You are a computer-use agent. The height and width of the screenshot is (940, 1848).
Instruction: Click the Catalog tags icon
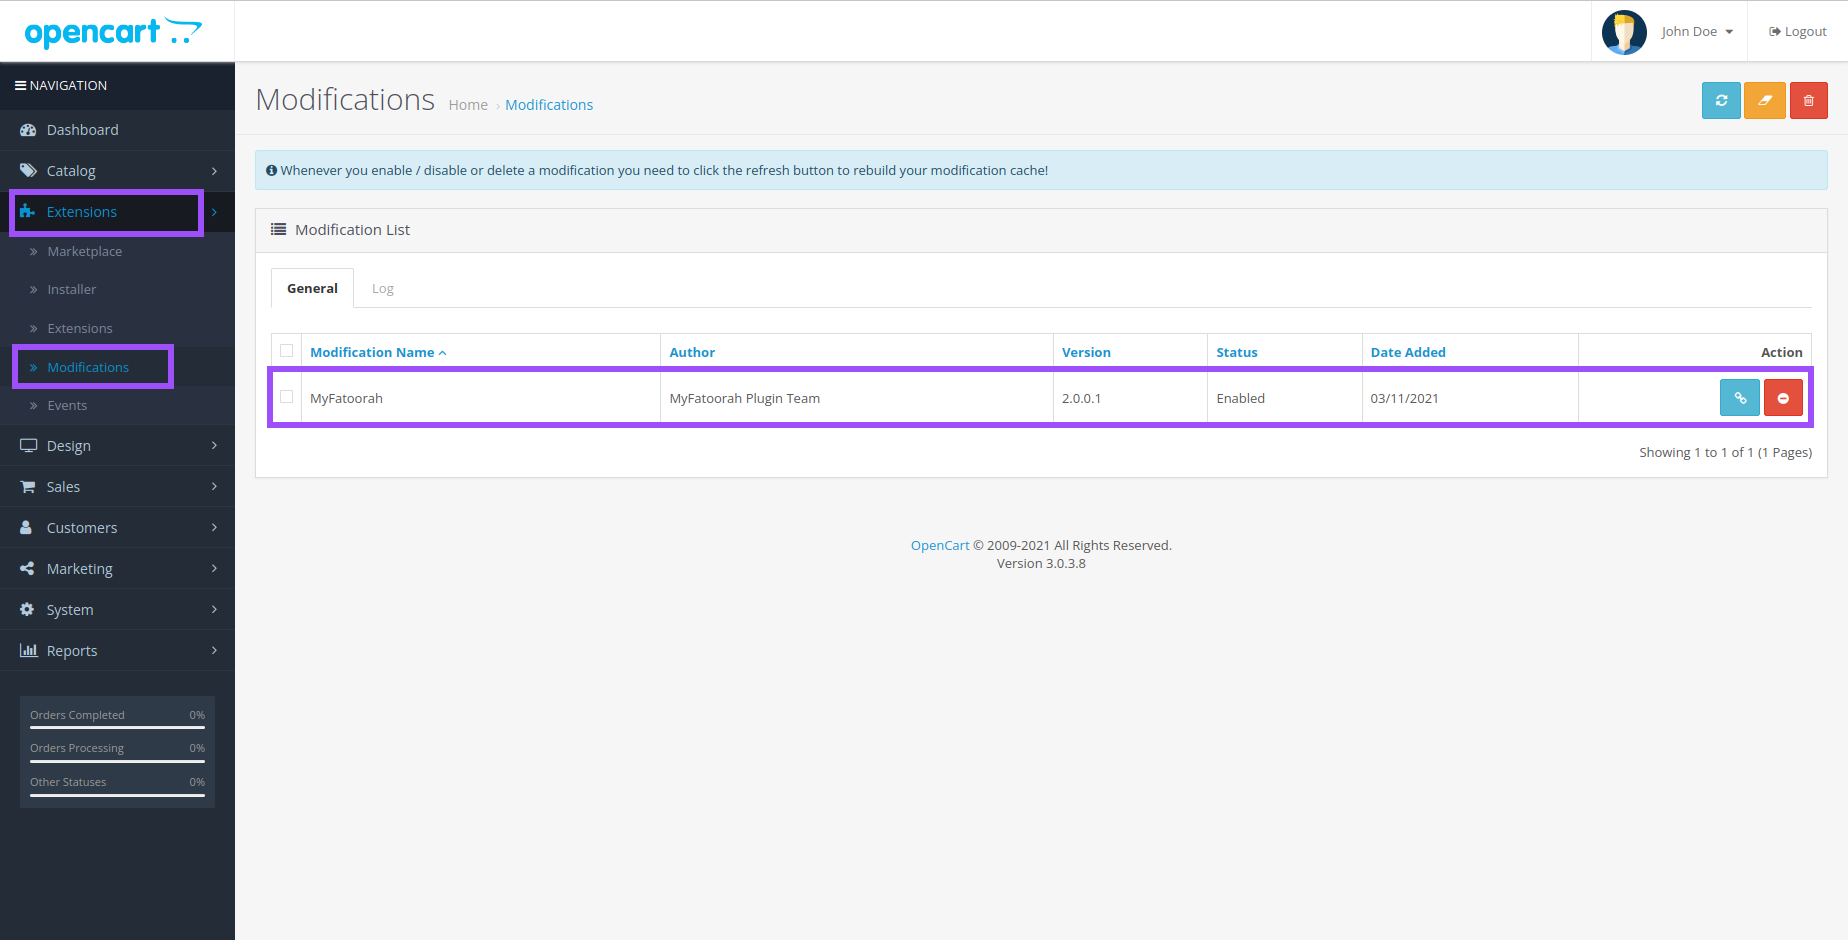point(28,171)
